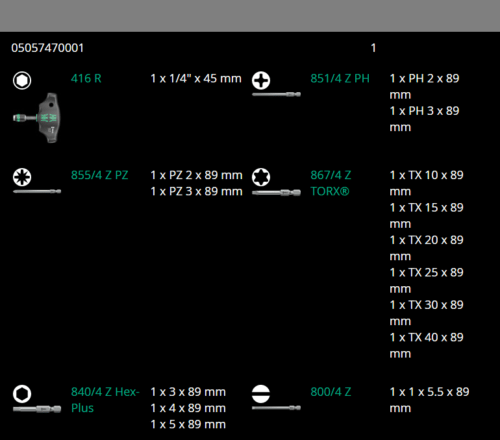Click the TORX six-lobe profile icon
This screenshot has width=500, height=440.
(261, 177)
